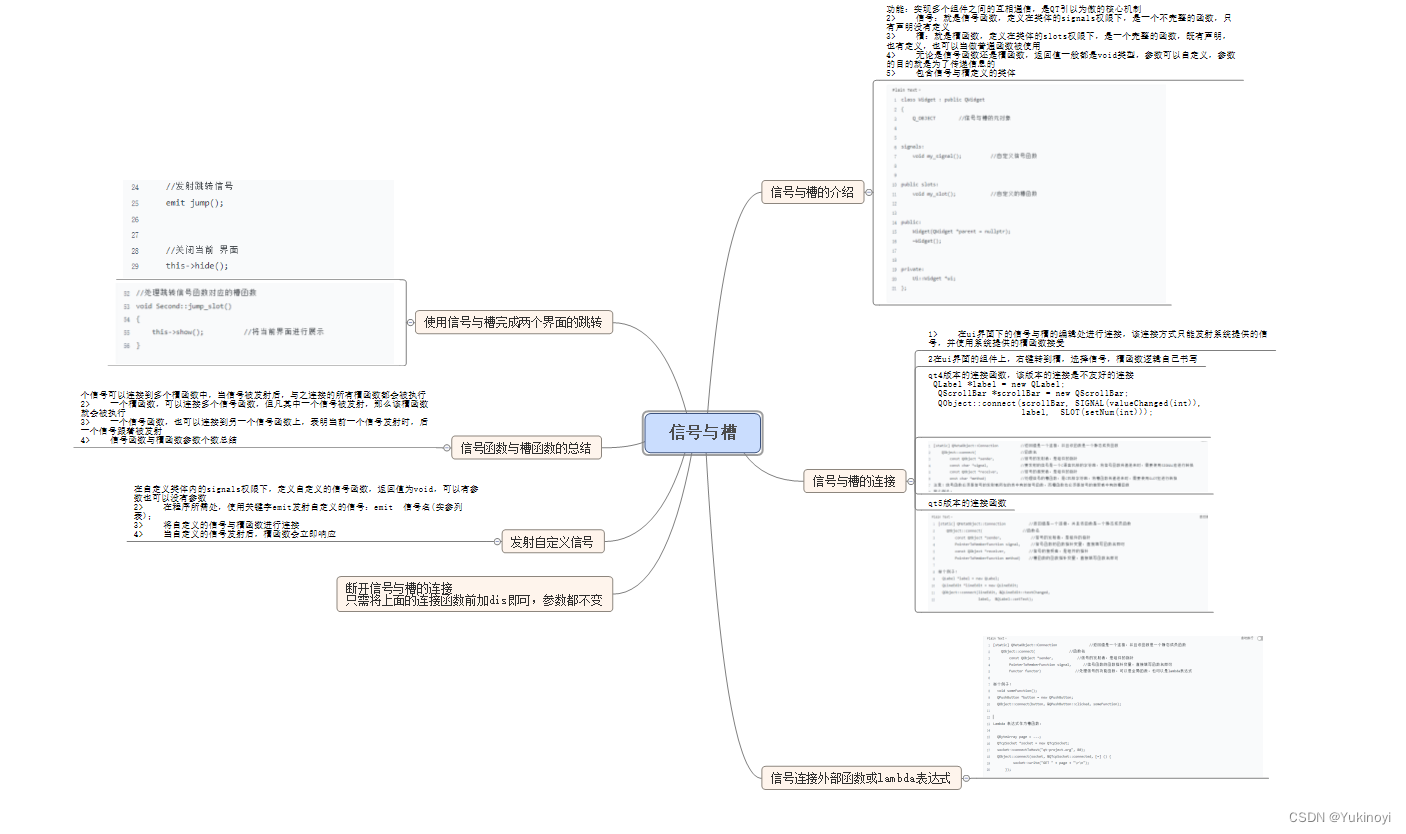Select the 信号连接外部函数或lambda表达式 node
The width and height of the screenshot is (1406, 834).
tap(861, 777)
